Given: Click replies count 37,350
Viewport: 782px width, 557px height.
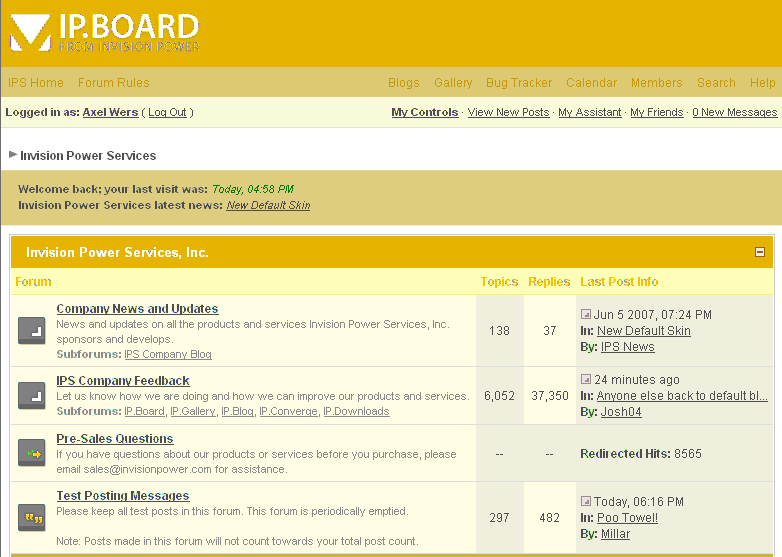Looking at the screenshot, I should (x=550, y=396).
